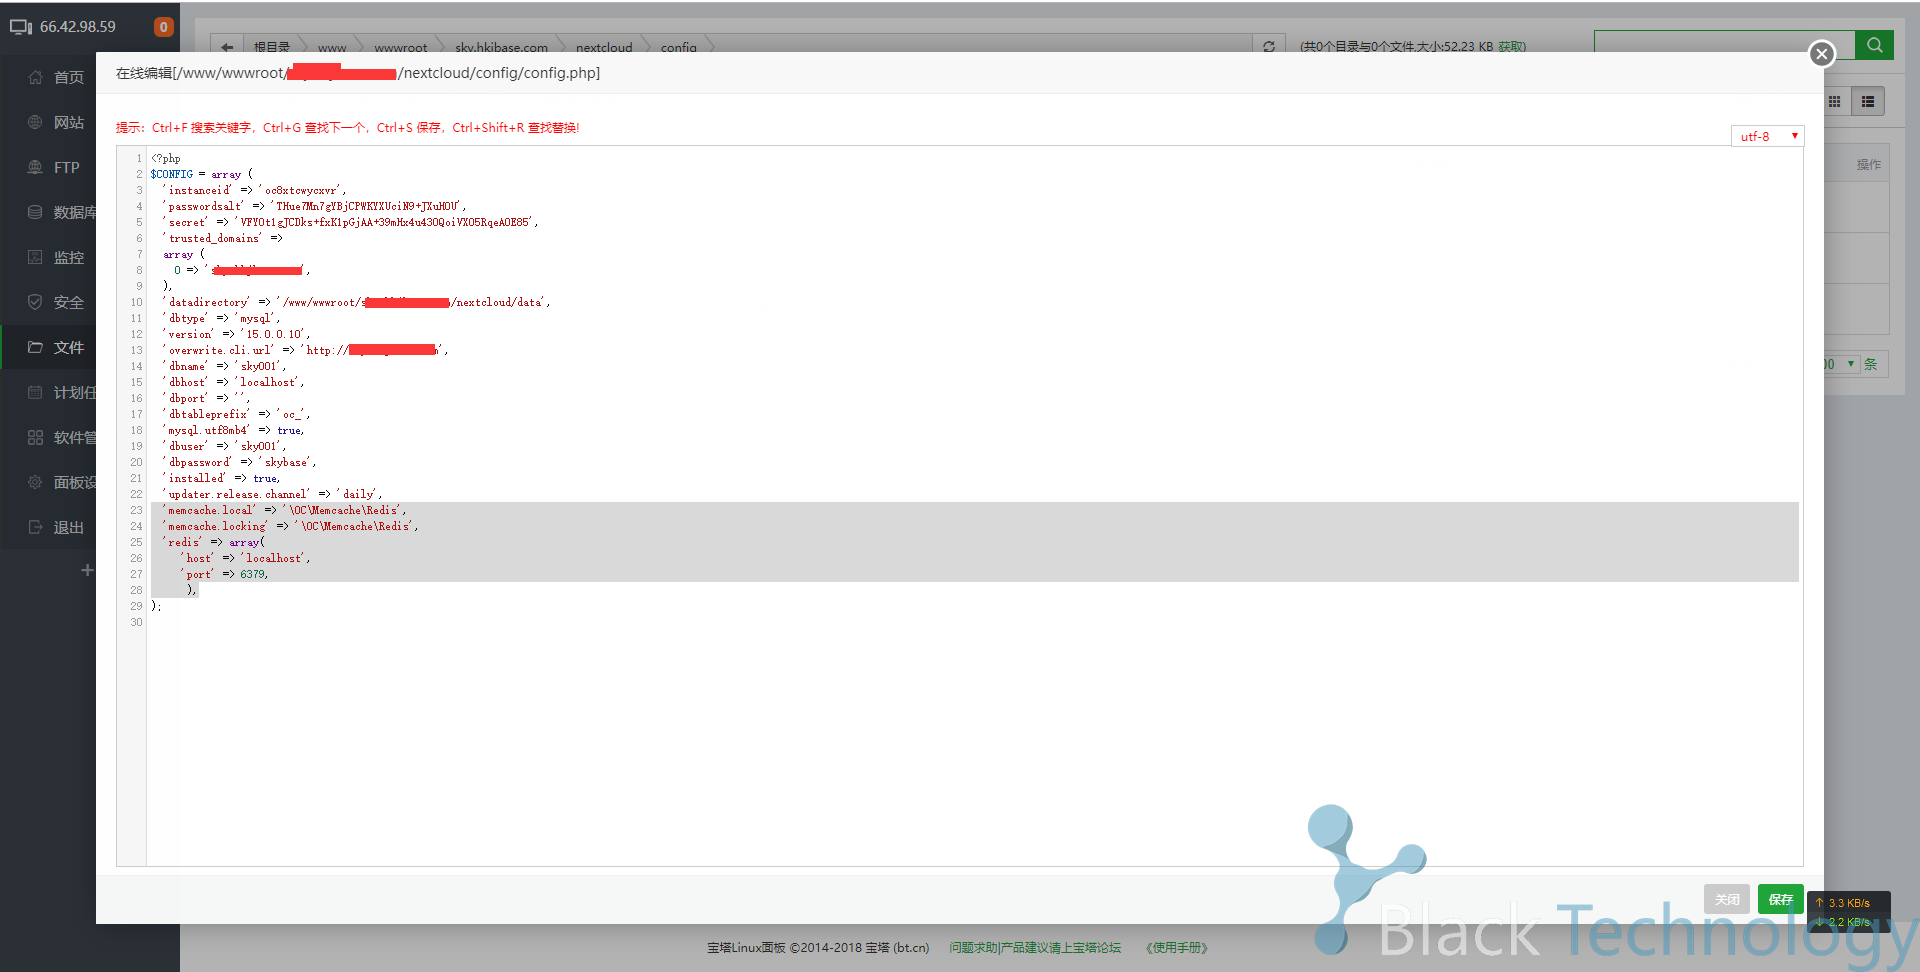The image size is (1920, 972).
Task: Click the FTP sidebar icon
Action: point(36,167)
